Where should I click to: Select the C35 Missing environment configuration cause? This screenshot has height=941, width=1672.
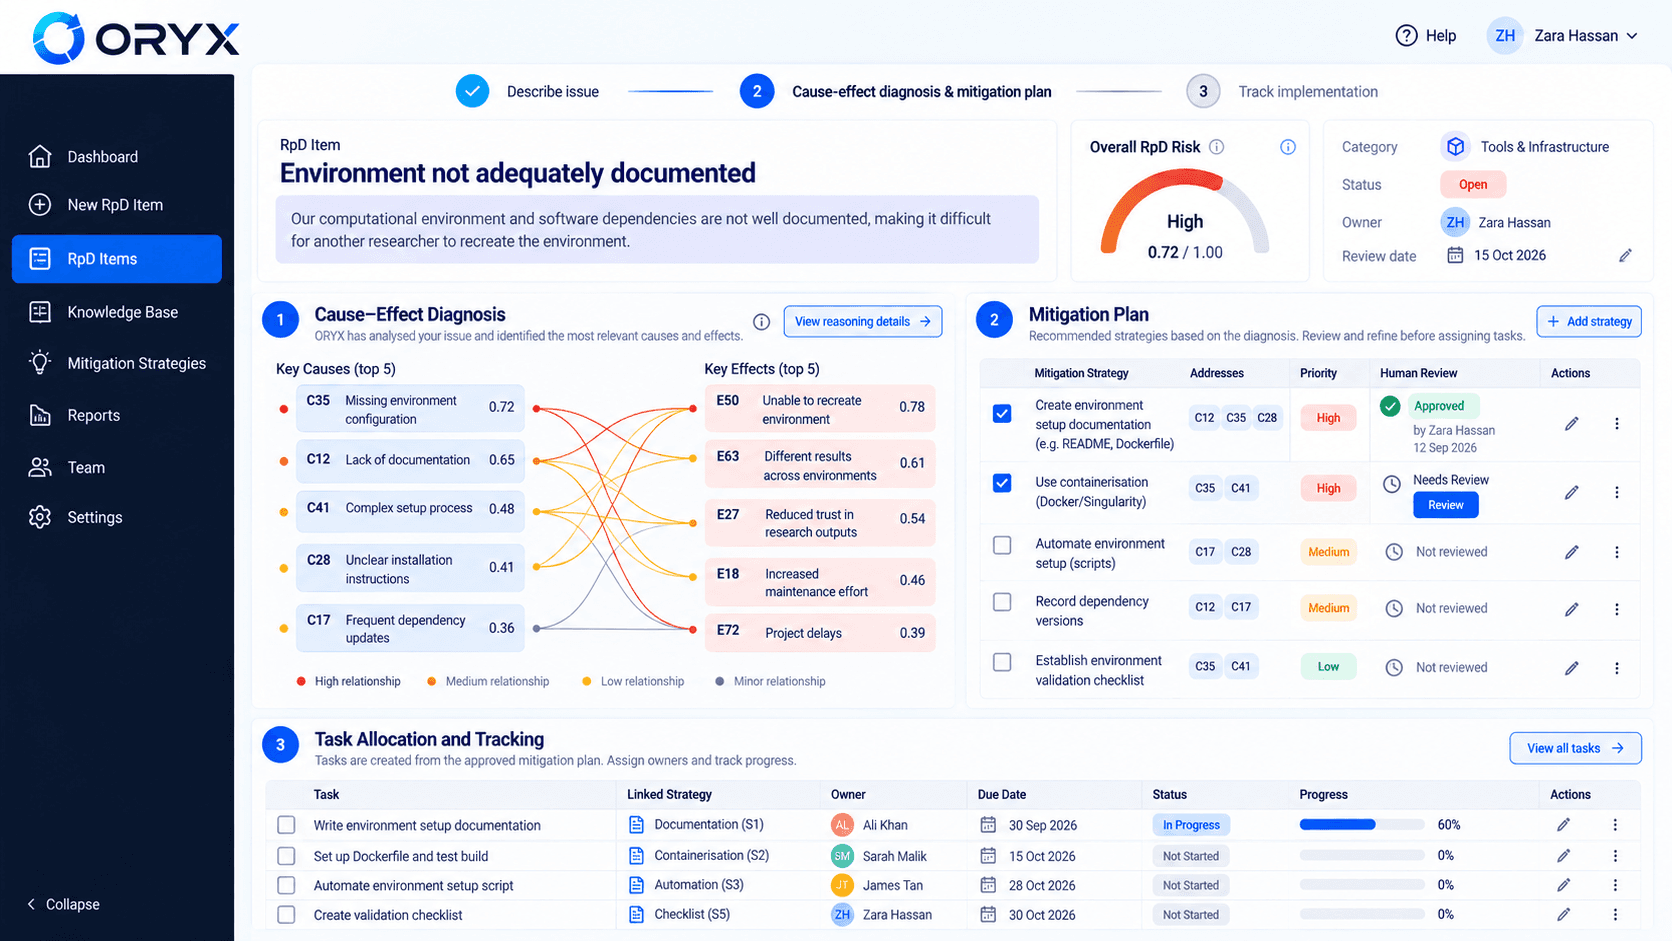pyautogui.click(x=410, y=408)
